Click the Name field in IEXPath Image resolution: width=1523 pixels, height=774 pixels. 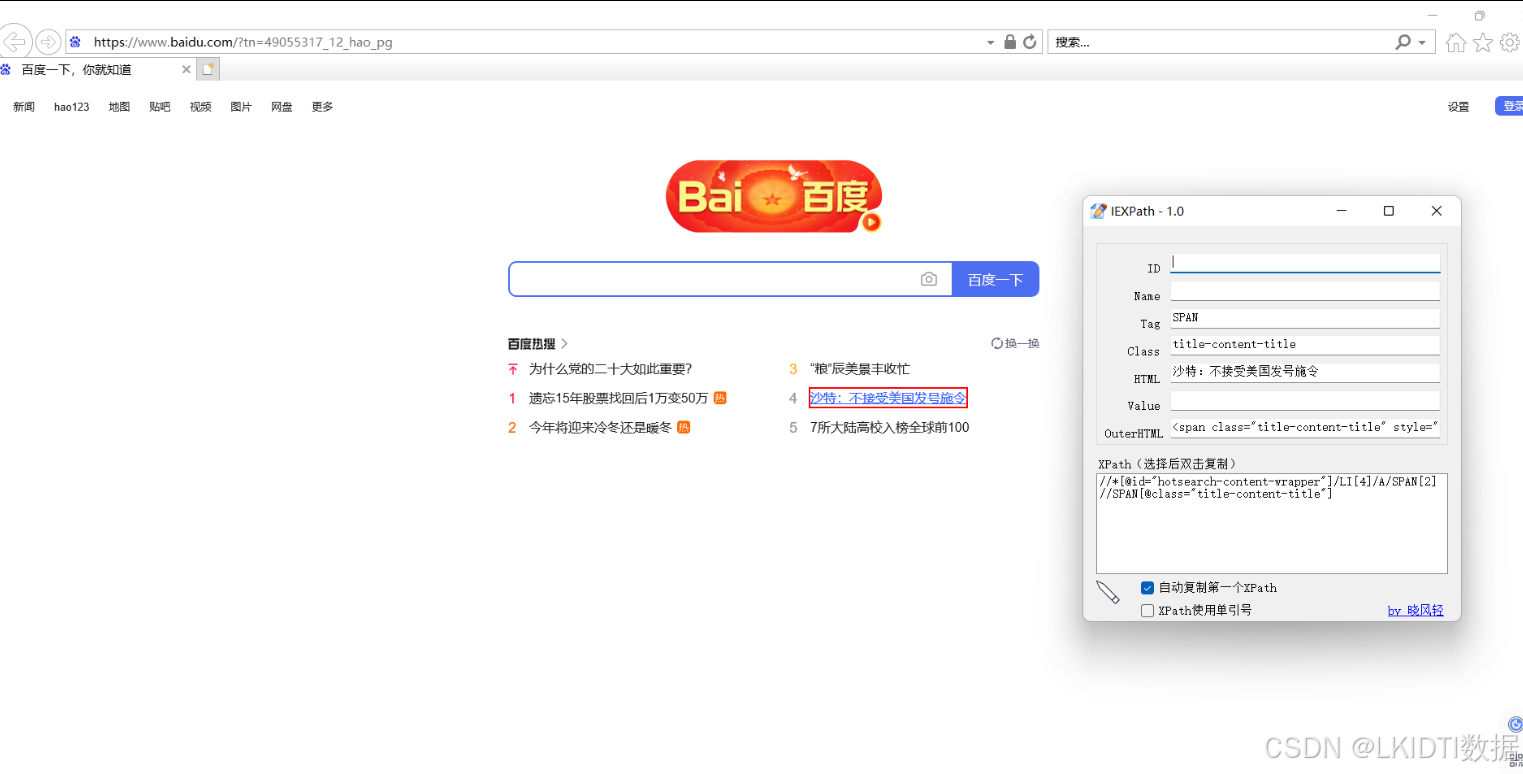tap(1305, 291)
